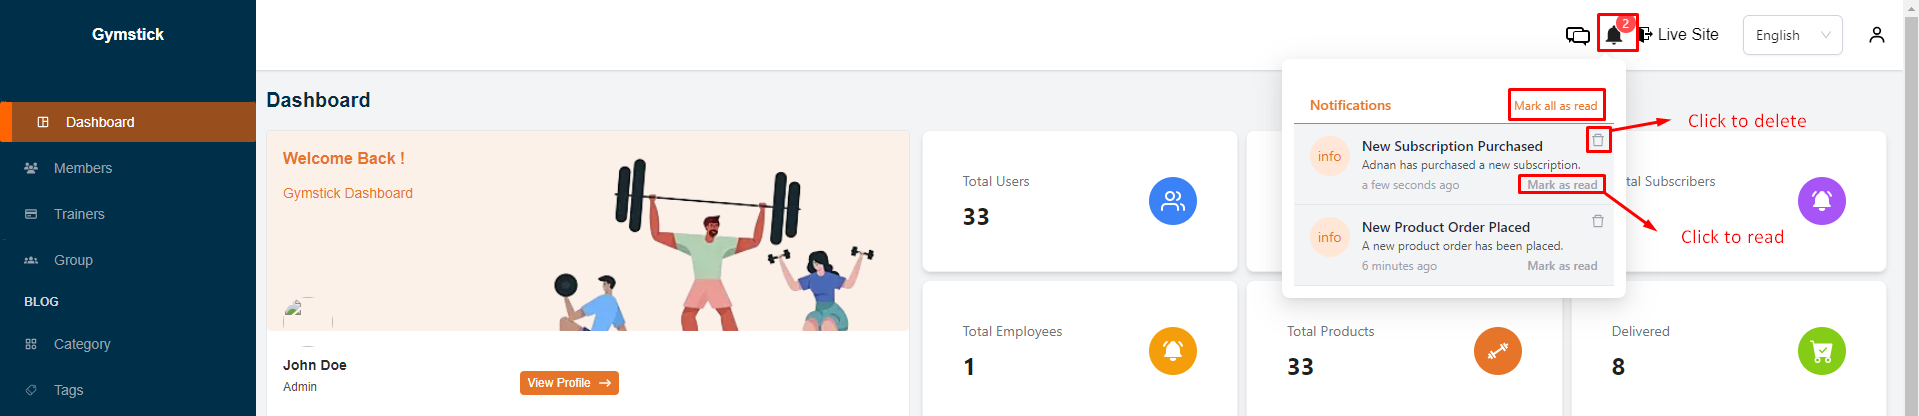Click the orange Total Products dumbbell icon
Viewport: 1919px width, 416px height.
click(1497, 351)
